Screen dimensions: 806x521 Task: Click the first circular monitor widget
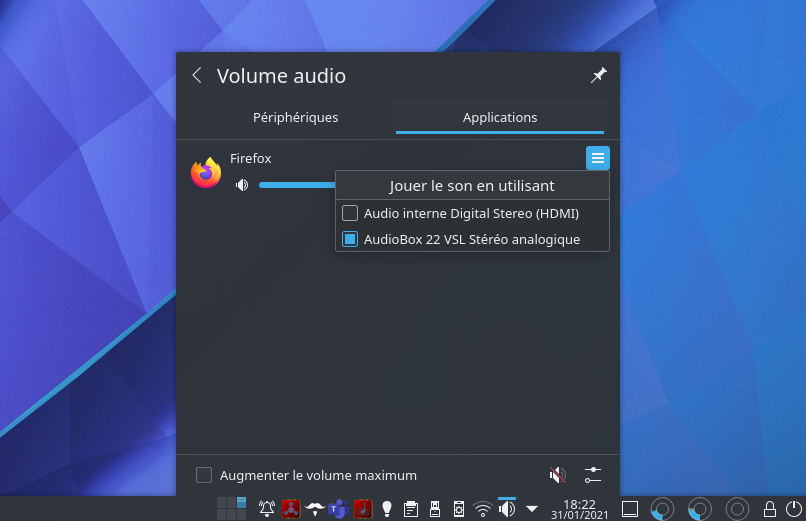click(662, 509)
